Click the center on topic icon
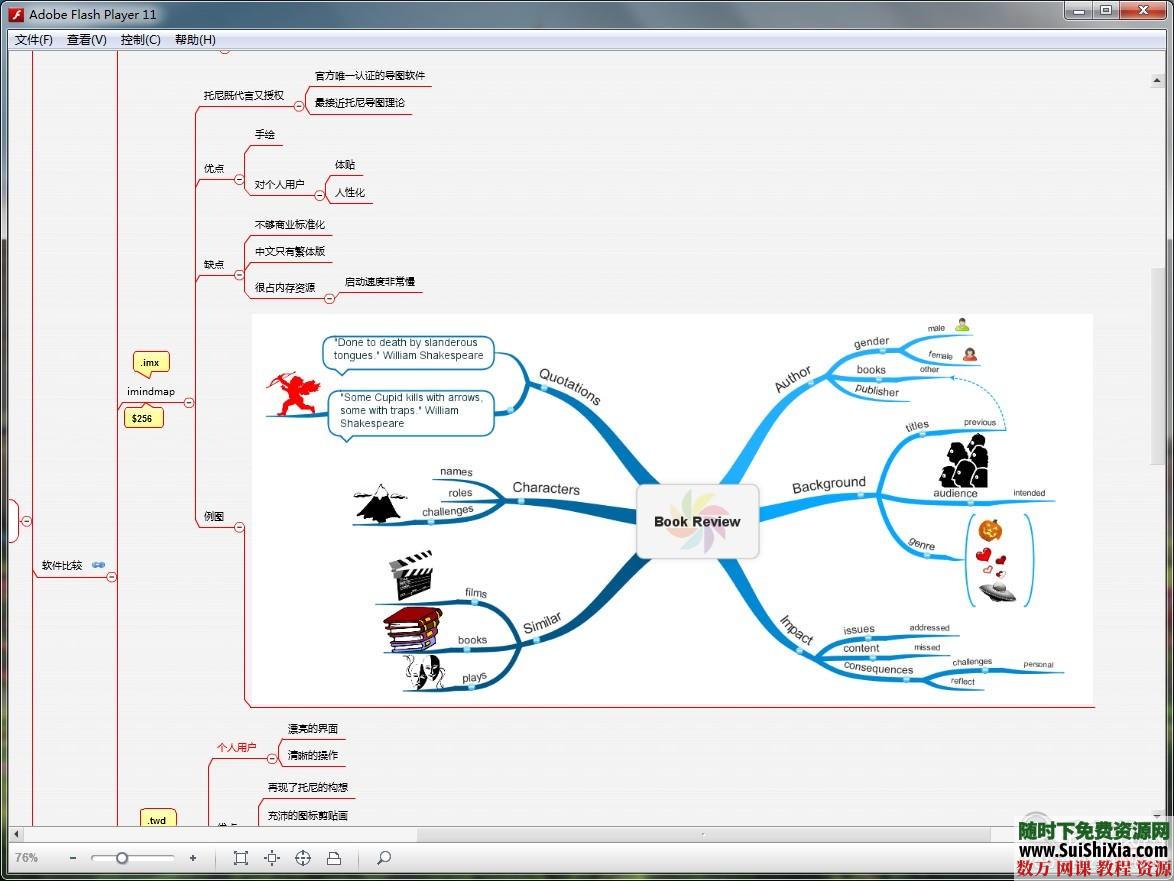 tap(272, 858)
